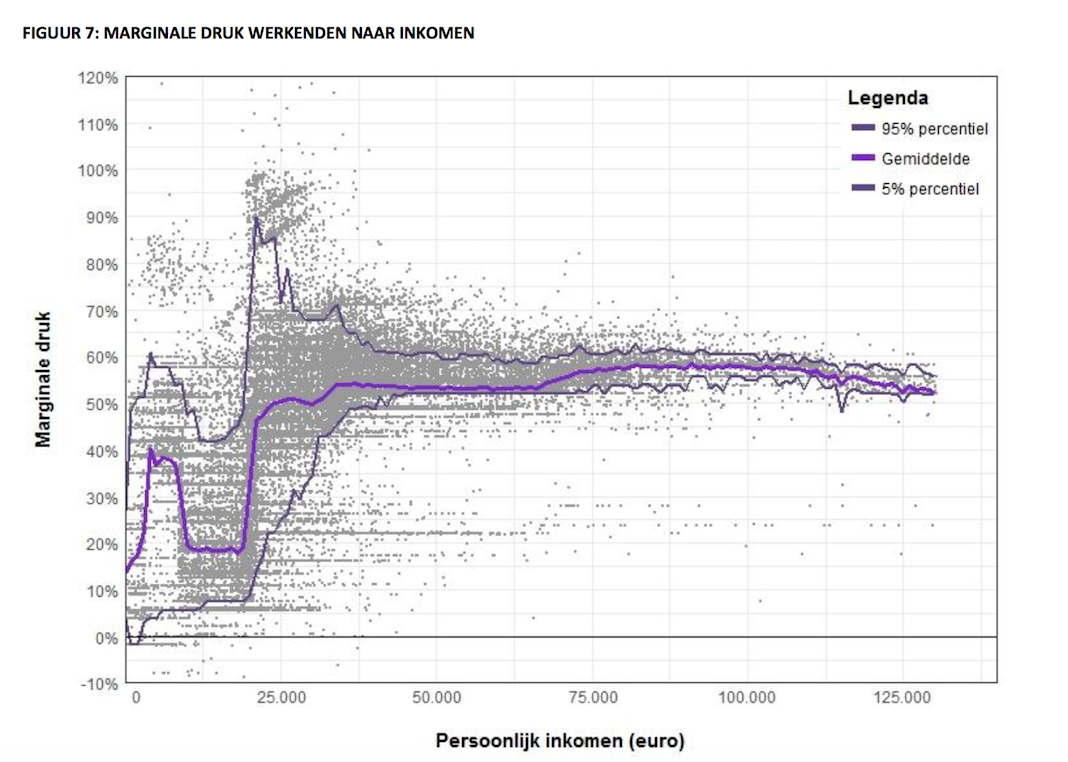
Task: Click the '60%' y-axis label
Action: tap(102, 358)
